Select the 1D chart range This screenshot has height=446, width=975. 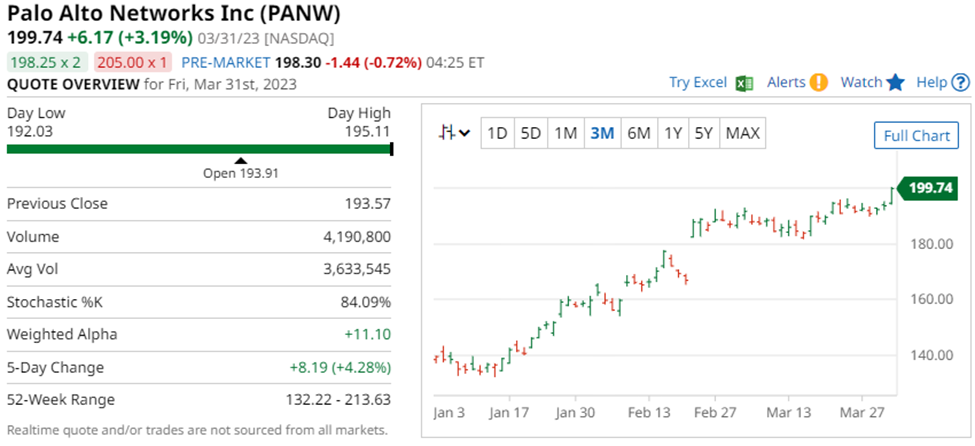pos(497,133)
